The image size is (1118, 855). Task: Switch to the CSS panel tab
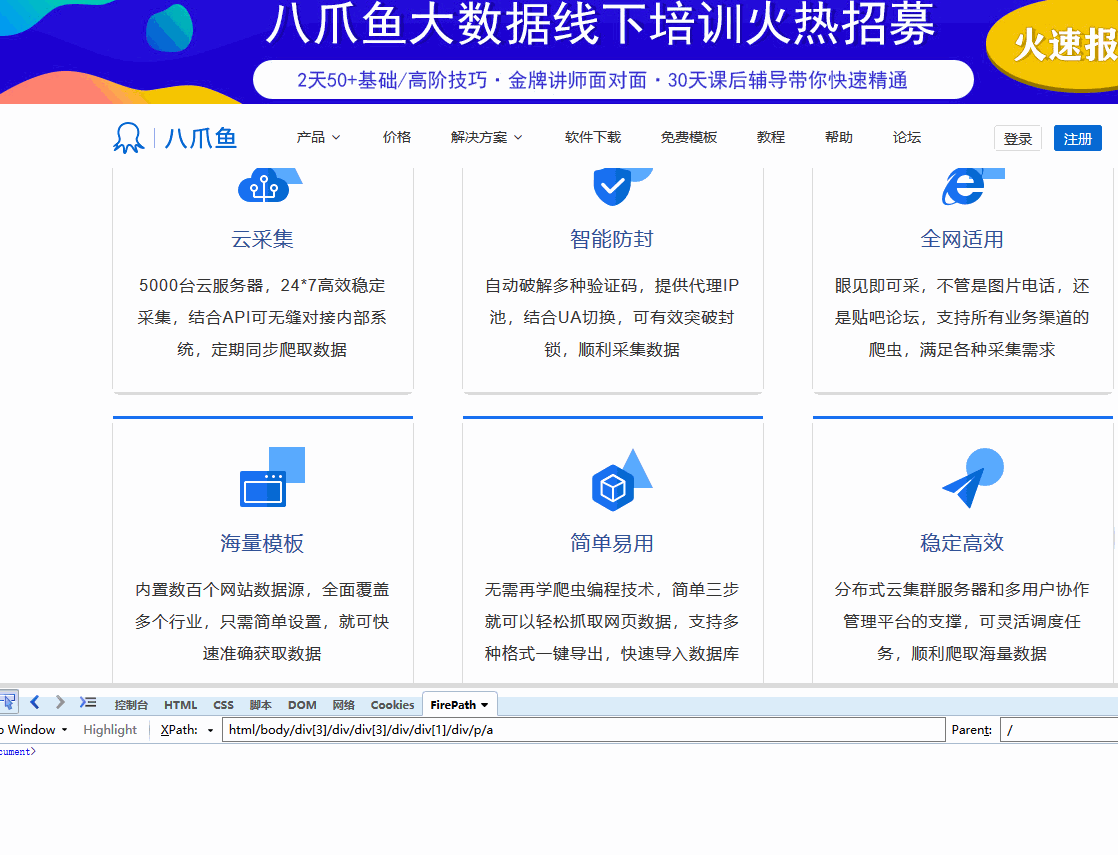coord(223,705)
